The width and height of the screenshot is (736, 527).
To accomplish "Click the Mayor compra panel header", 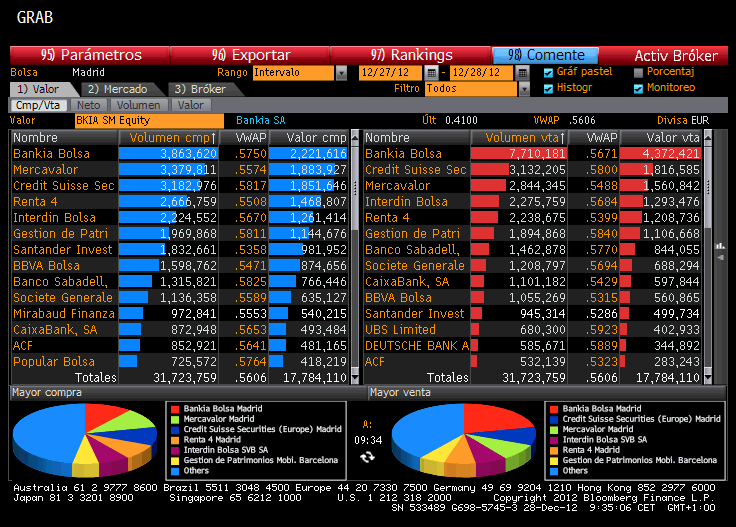I will [x=188, y=392].
